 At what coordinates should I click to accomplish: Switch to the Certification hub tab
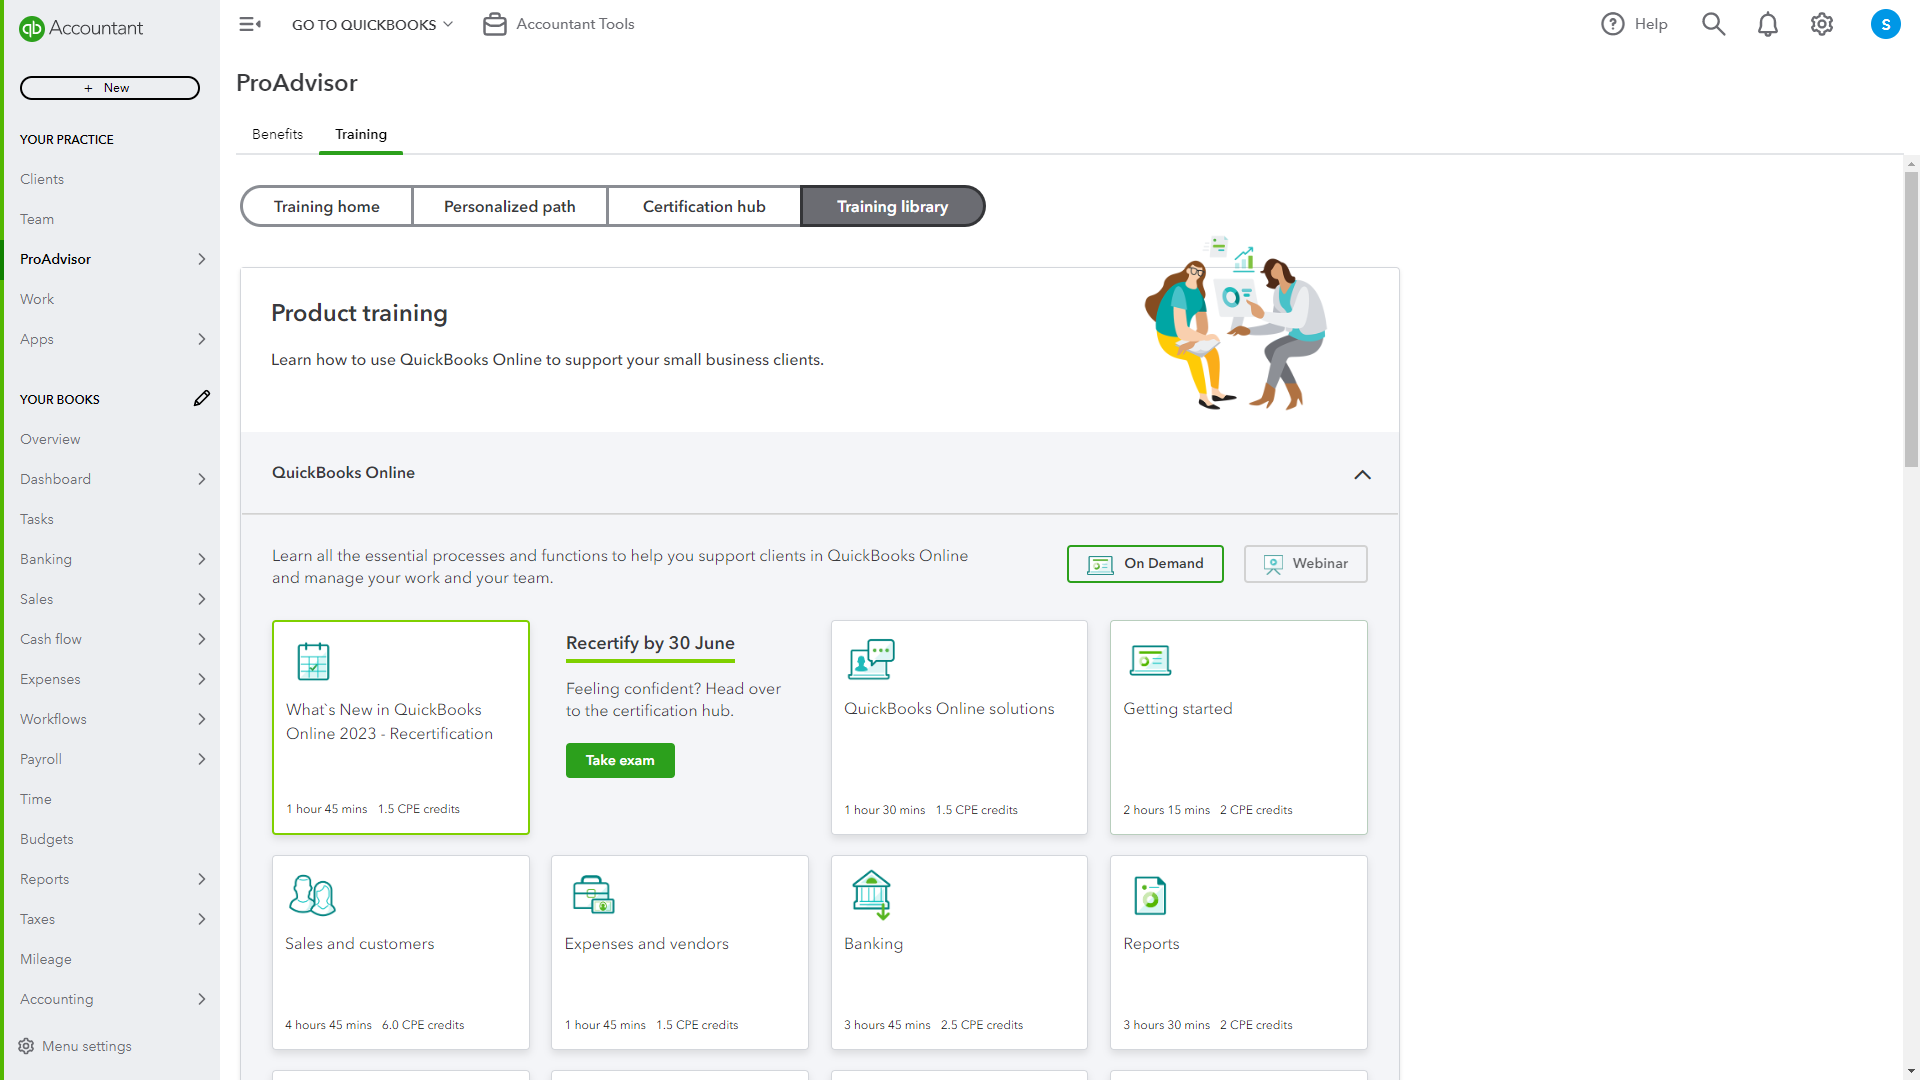(x=703, y=206)
